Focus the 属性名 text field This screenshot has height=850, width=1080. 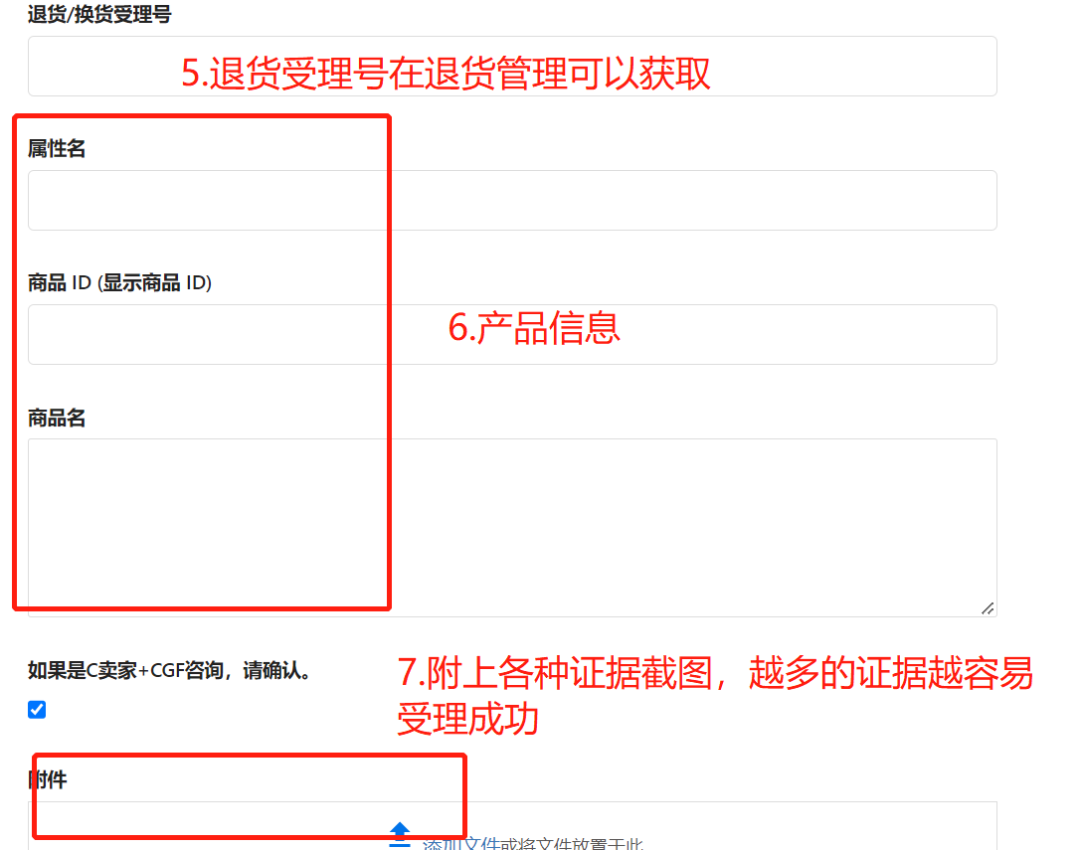pyautogui.click(x=512, y=200)
